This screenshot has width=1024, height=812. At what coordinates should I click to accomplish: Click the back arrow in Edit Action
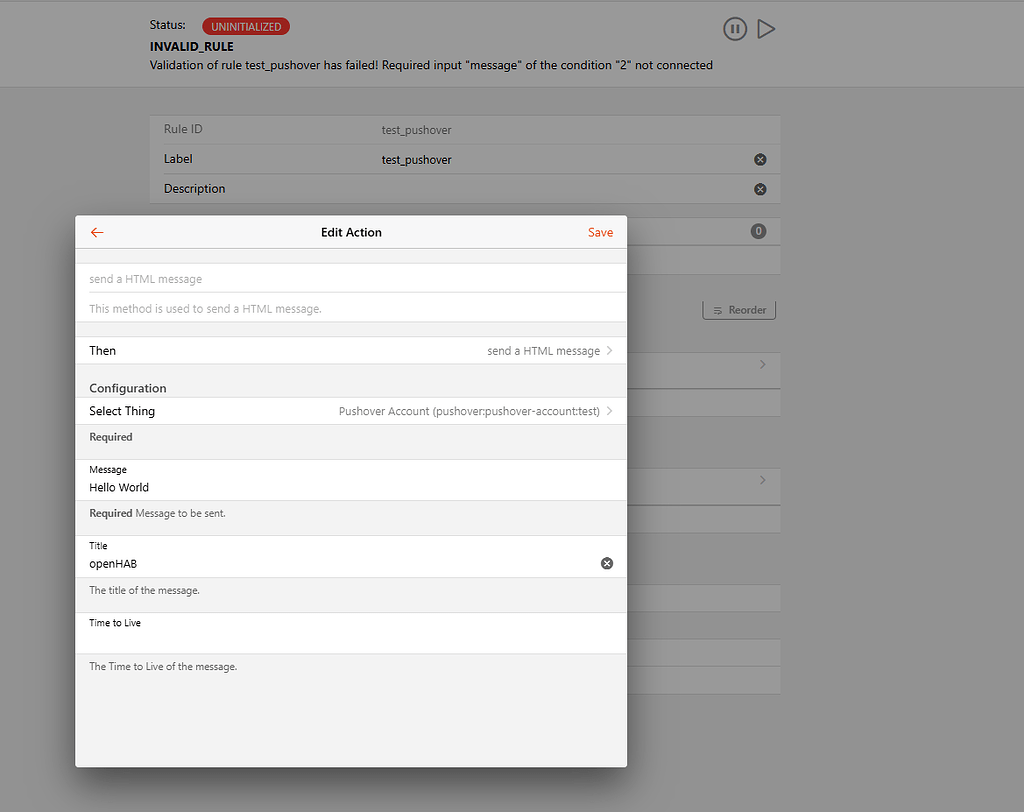[x=97, y=232]
